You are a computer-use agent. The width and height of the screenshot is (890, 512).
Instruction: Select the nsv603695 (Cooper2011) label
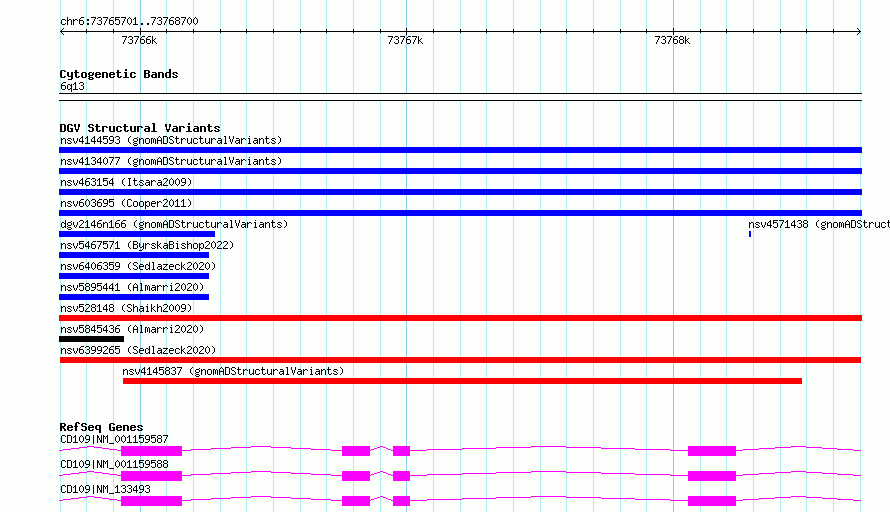126,203
